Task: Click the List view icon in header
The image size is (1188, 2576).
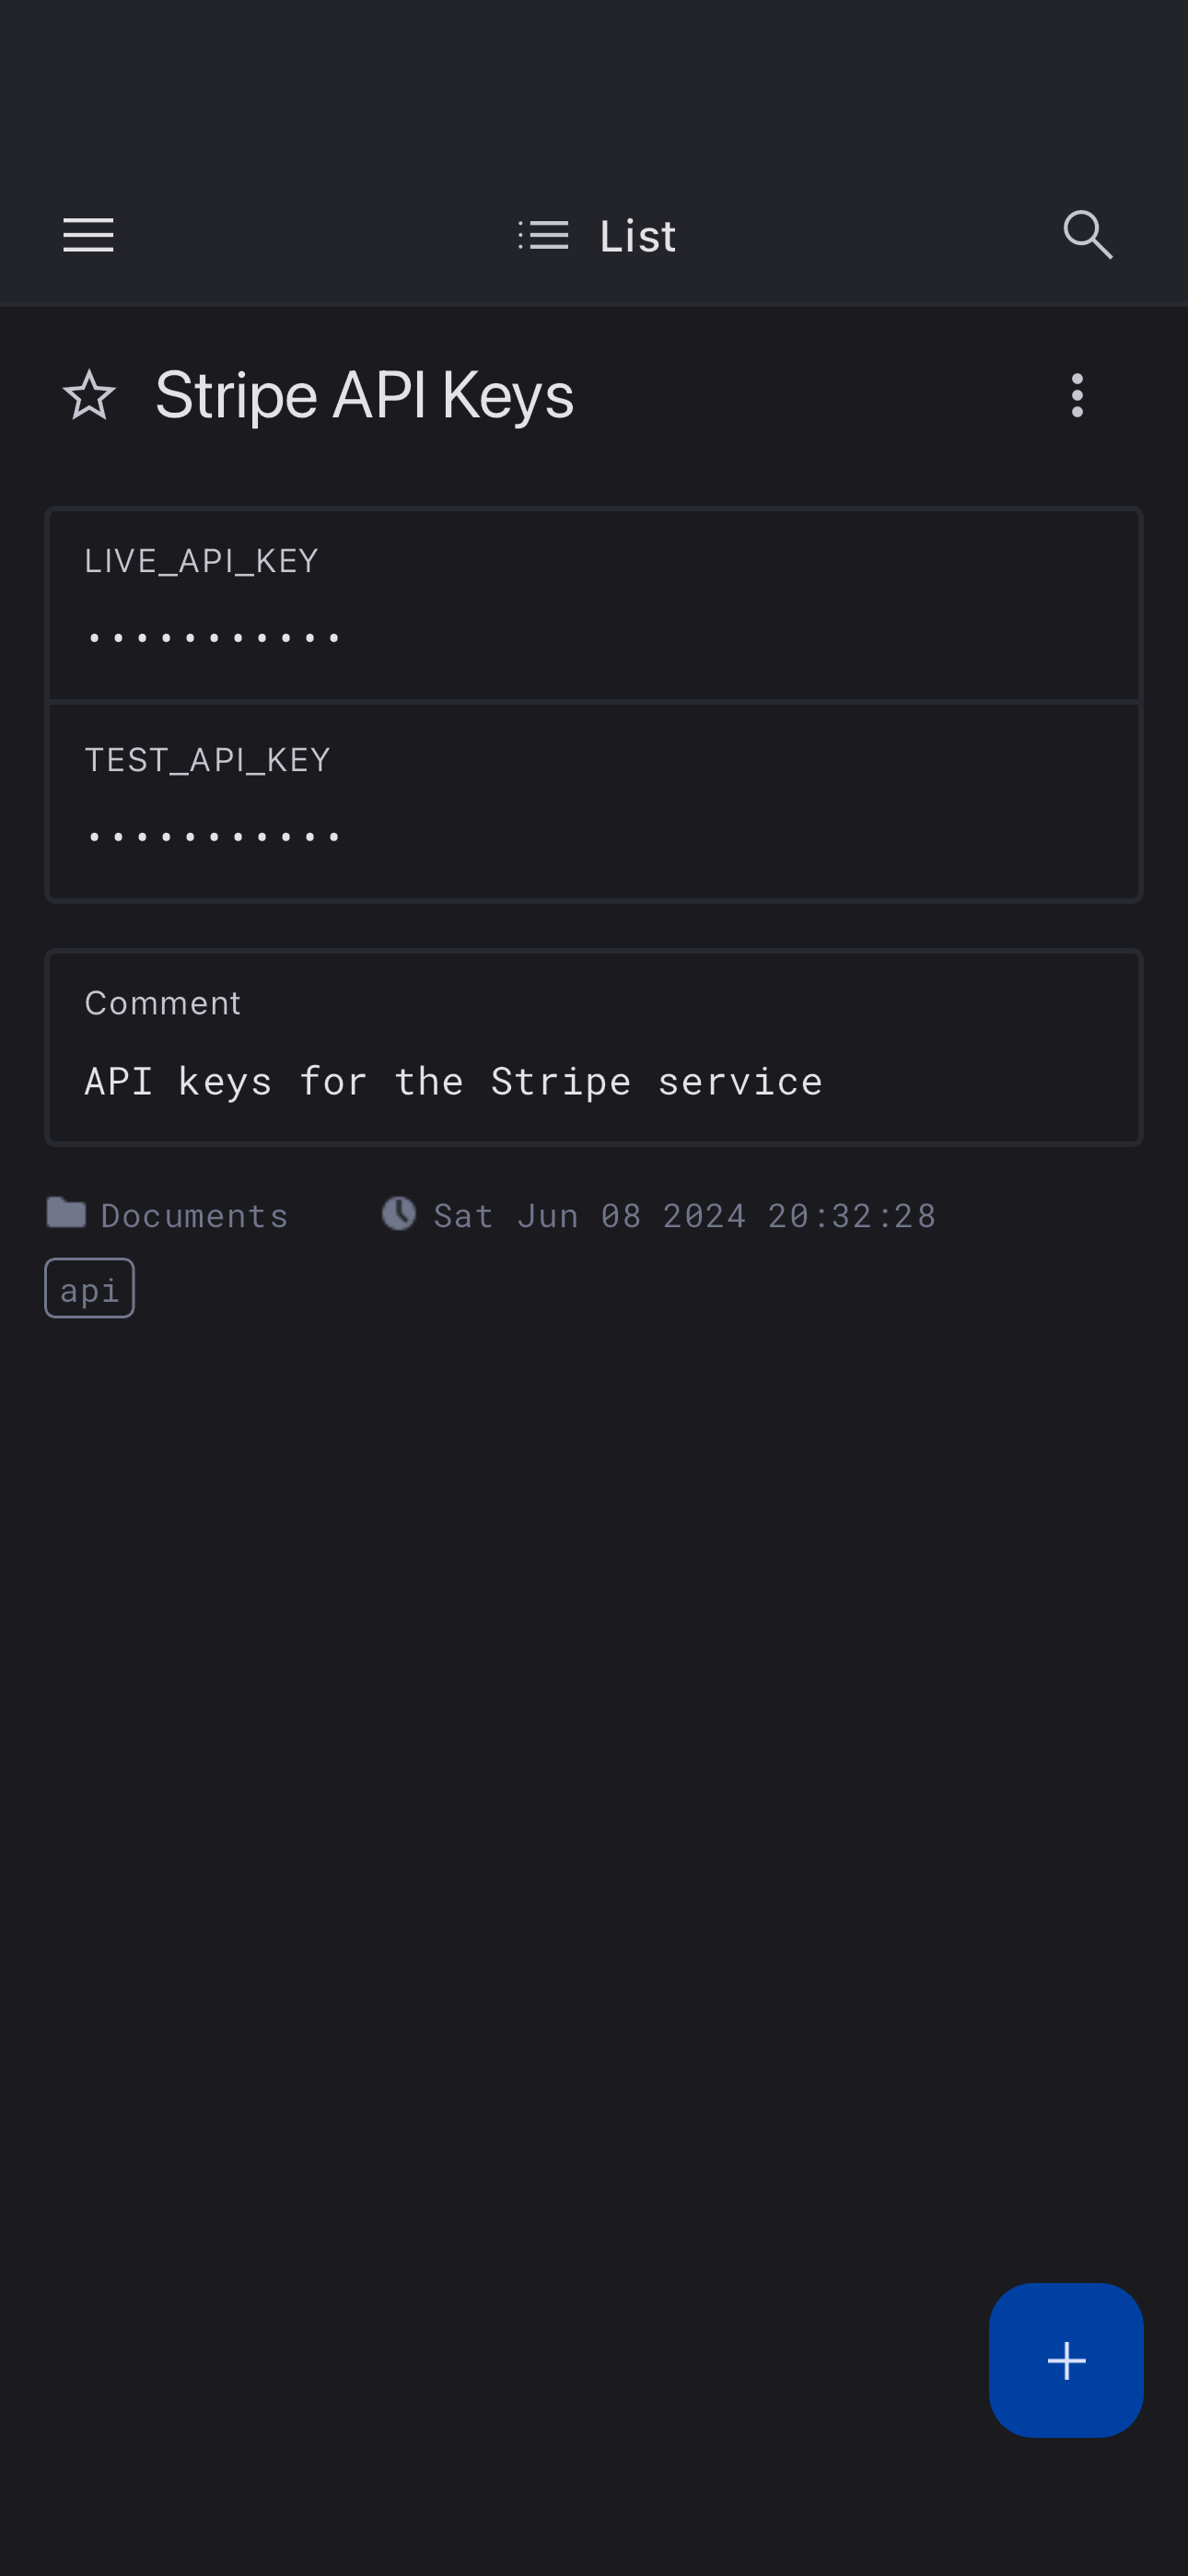Action: coord(544,236)
